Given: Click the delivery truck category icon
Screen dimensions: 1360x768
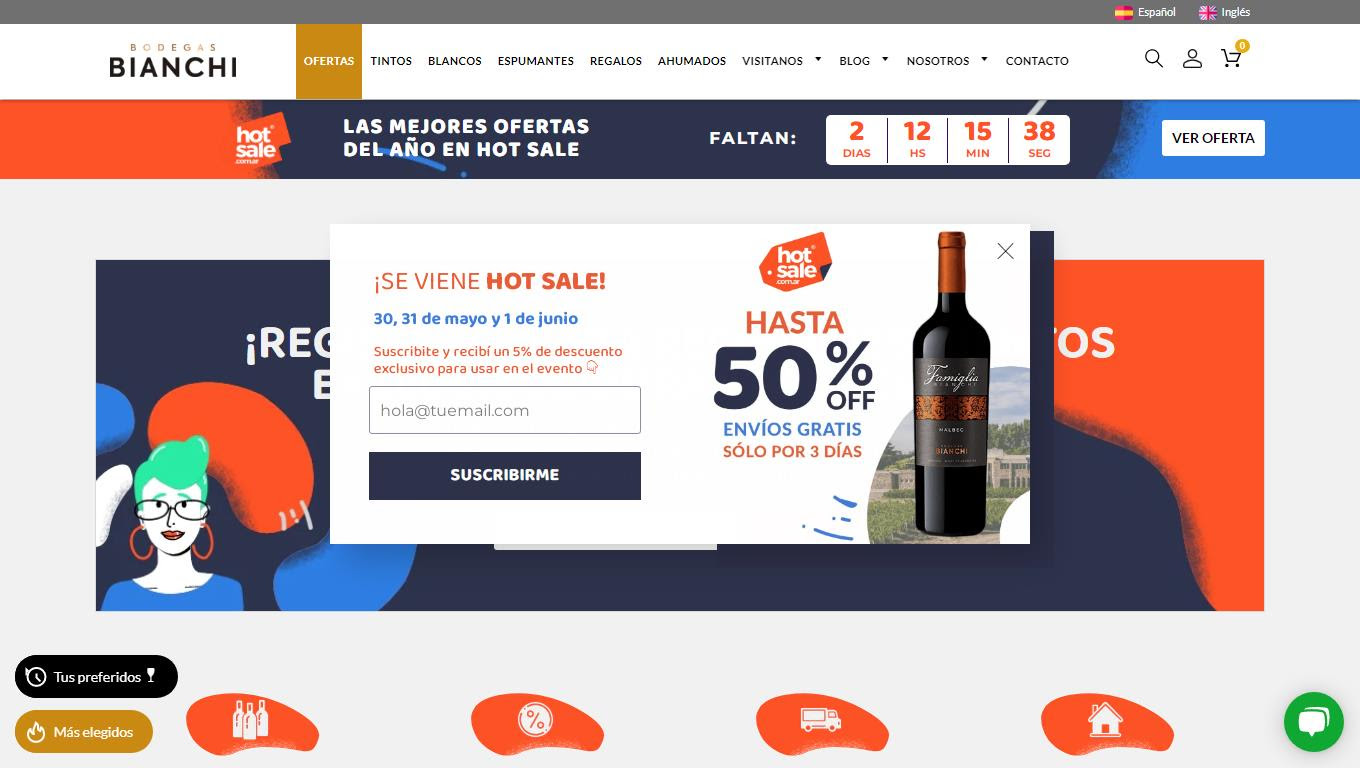Looking at the screenshot, I should pyautogui.click(x=821, y=721).
